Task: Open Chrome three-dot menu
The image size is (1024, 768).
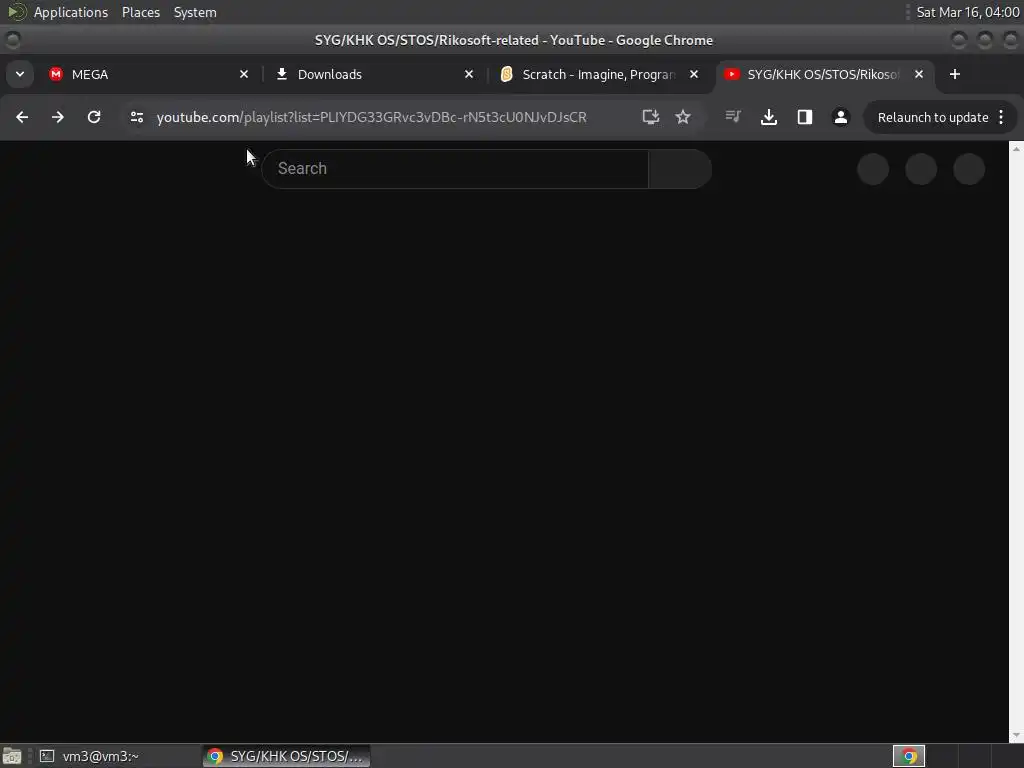Action: pyautogui.click(x=1001, y=118)
